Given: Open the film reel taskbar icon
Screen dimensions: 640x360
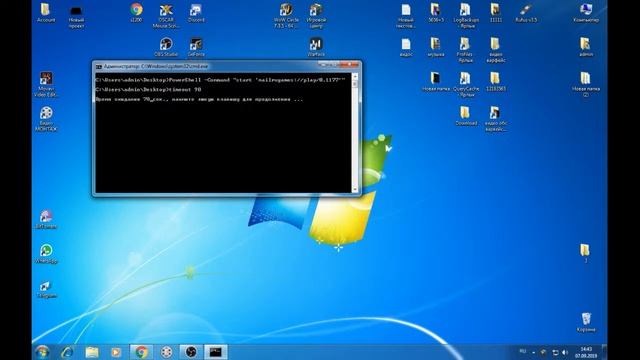Looking at the screenshot, I should (x=166, y=352).
